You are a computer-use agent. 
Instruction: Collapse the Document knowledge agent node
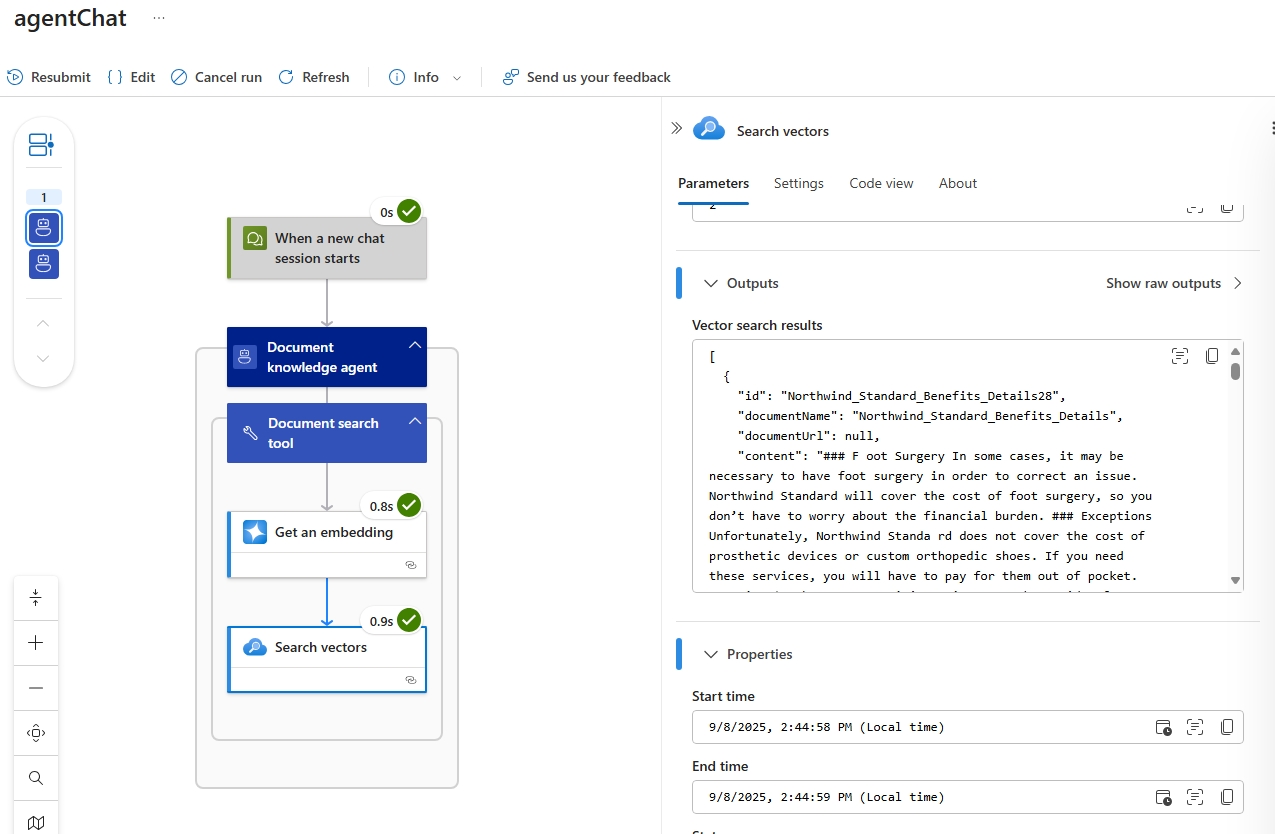tap(413, 345)
